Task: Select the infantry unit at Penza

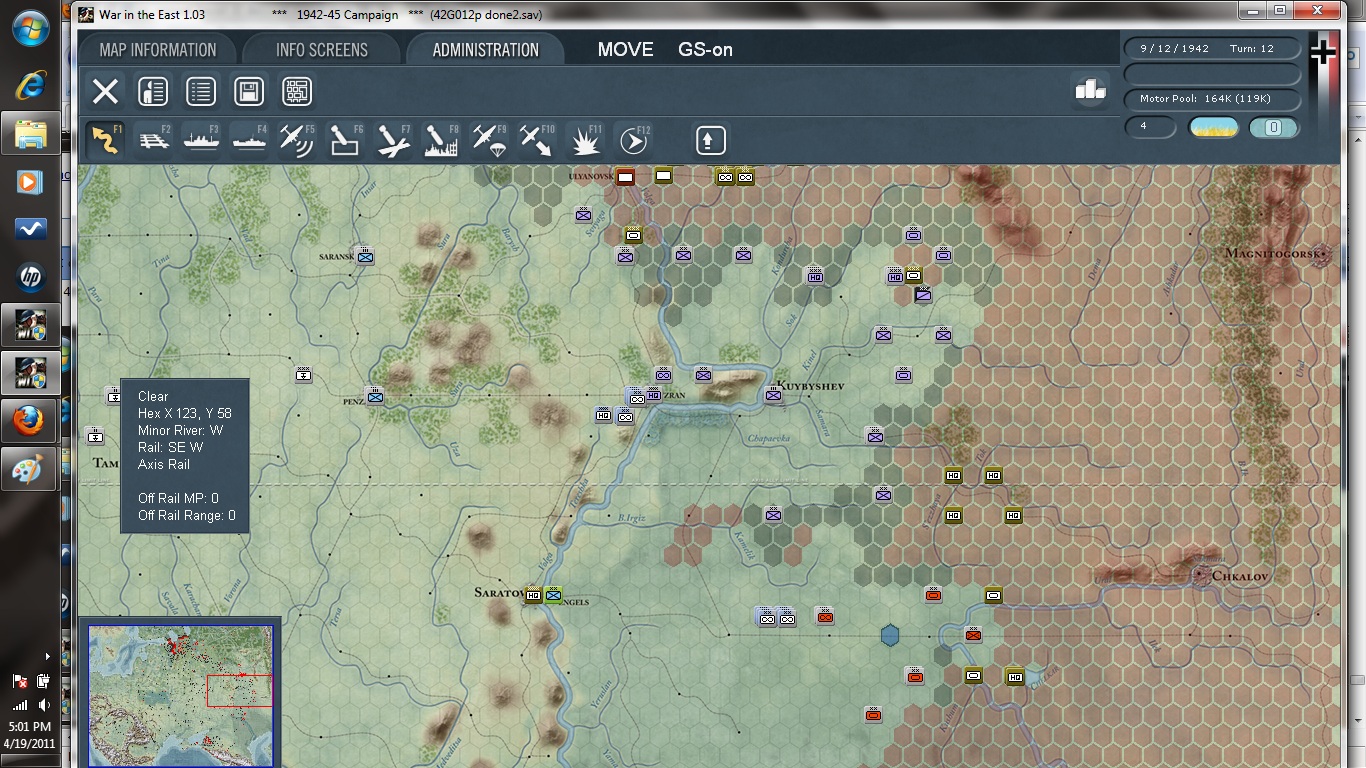Action: (375, 396)
